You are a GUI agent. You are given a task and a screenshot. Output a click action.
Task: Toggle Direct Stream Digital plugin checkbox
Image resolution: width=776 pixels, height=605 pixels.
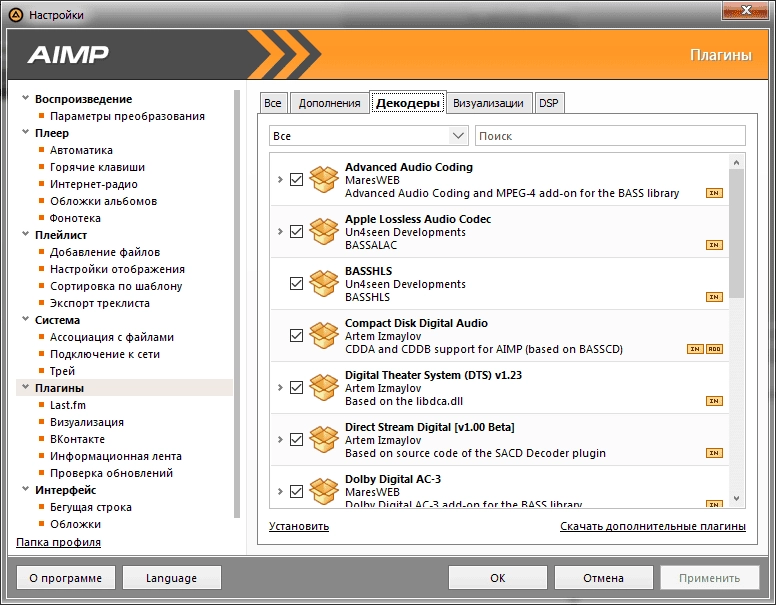[296, 439]
